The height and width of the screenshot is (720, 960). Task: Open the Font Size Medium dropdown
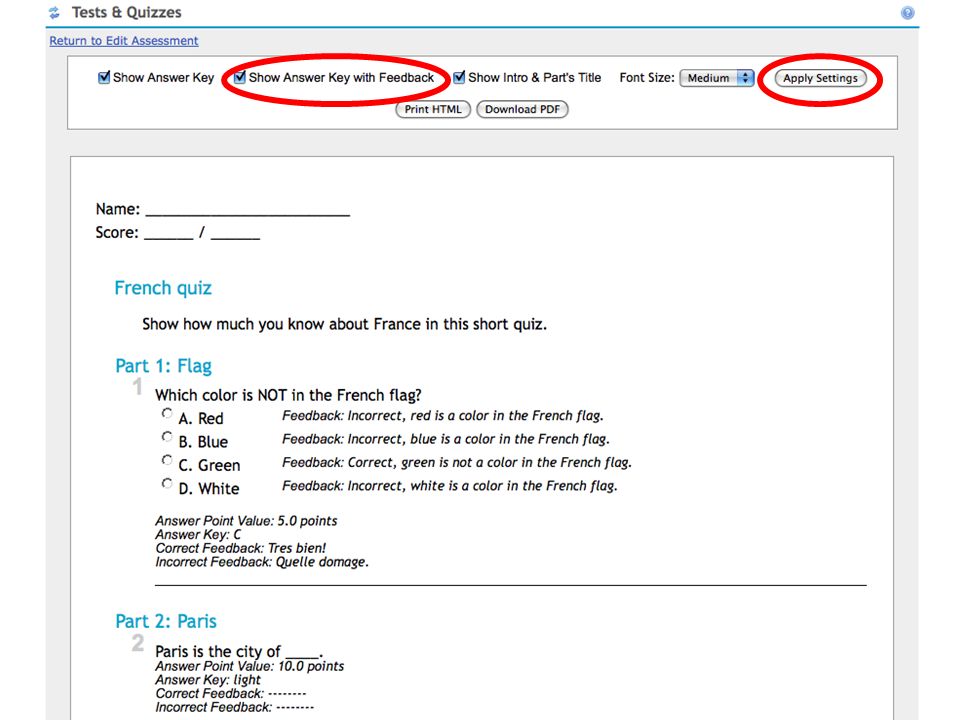pyautogui.click(x=717, y=78)
